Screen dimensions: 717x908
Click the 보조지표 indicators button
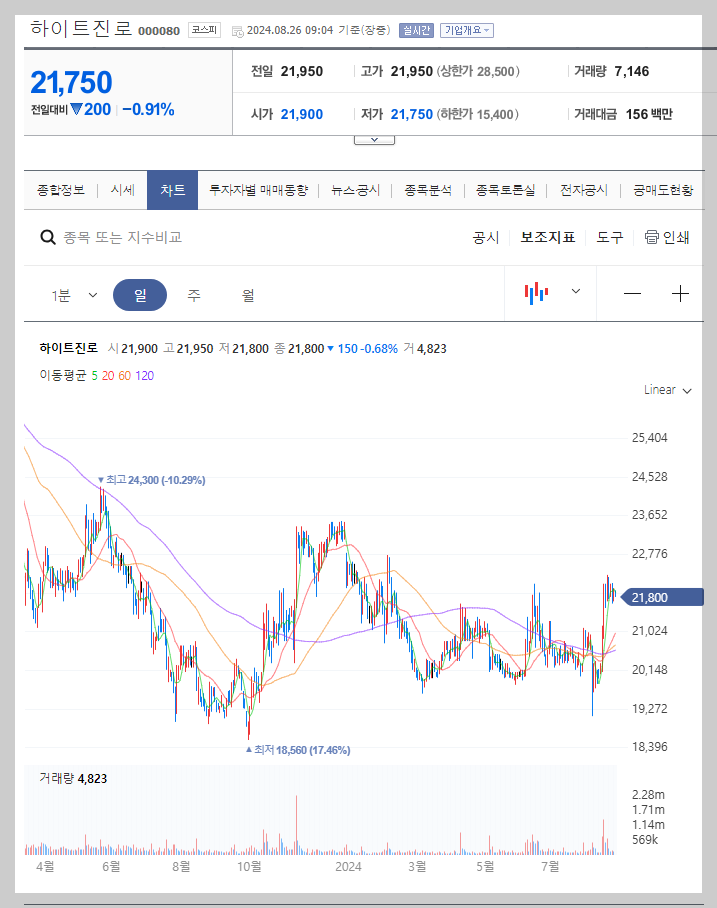(547, 238)
